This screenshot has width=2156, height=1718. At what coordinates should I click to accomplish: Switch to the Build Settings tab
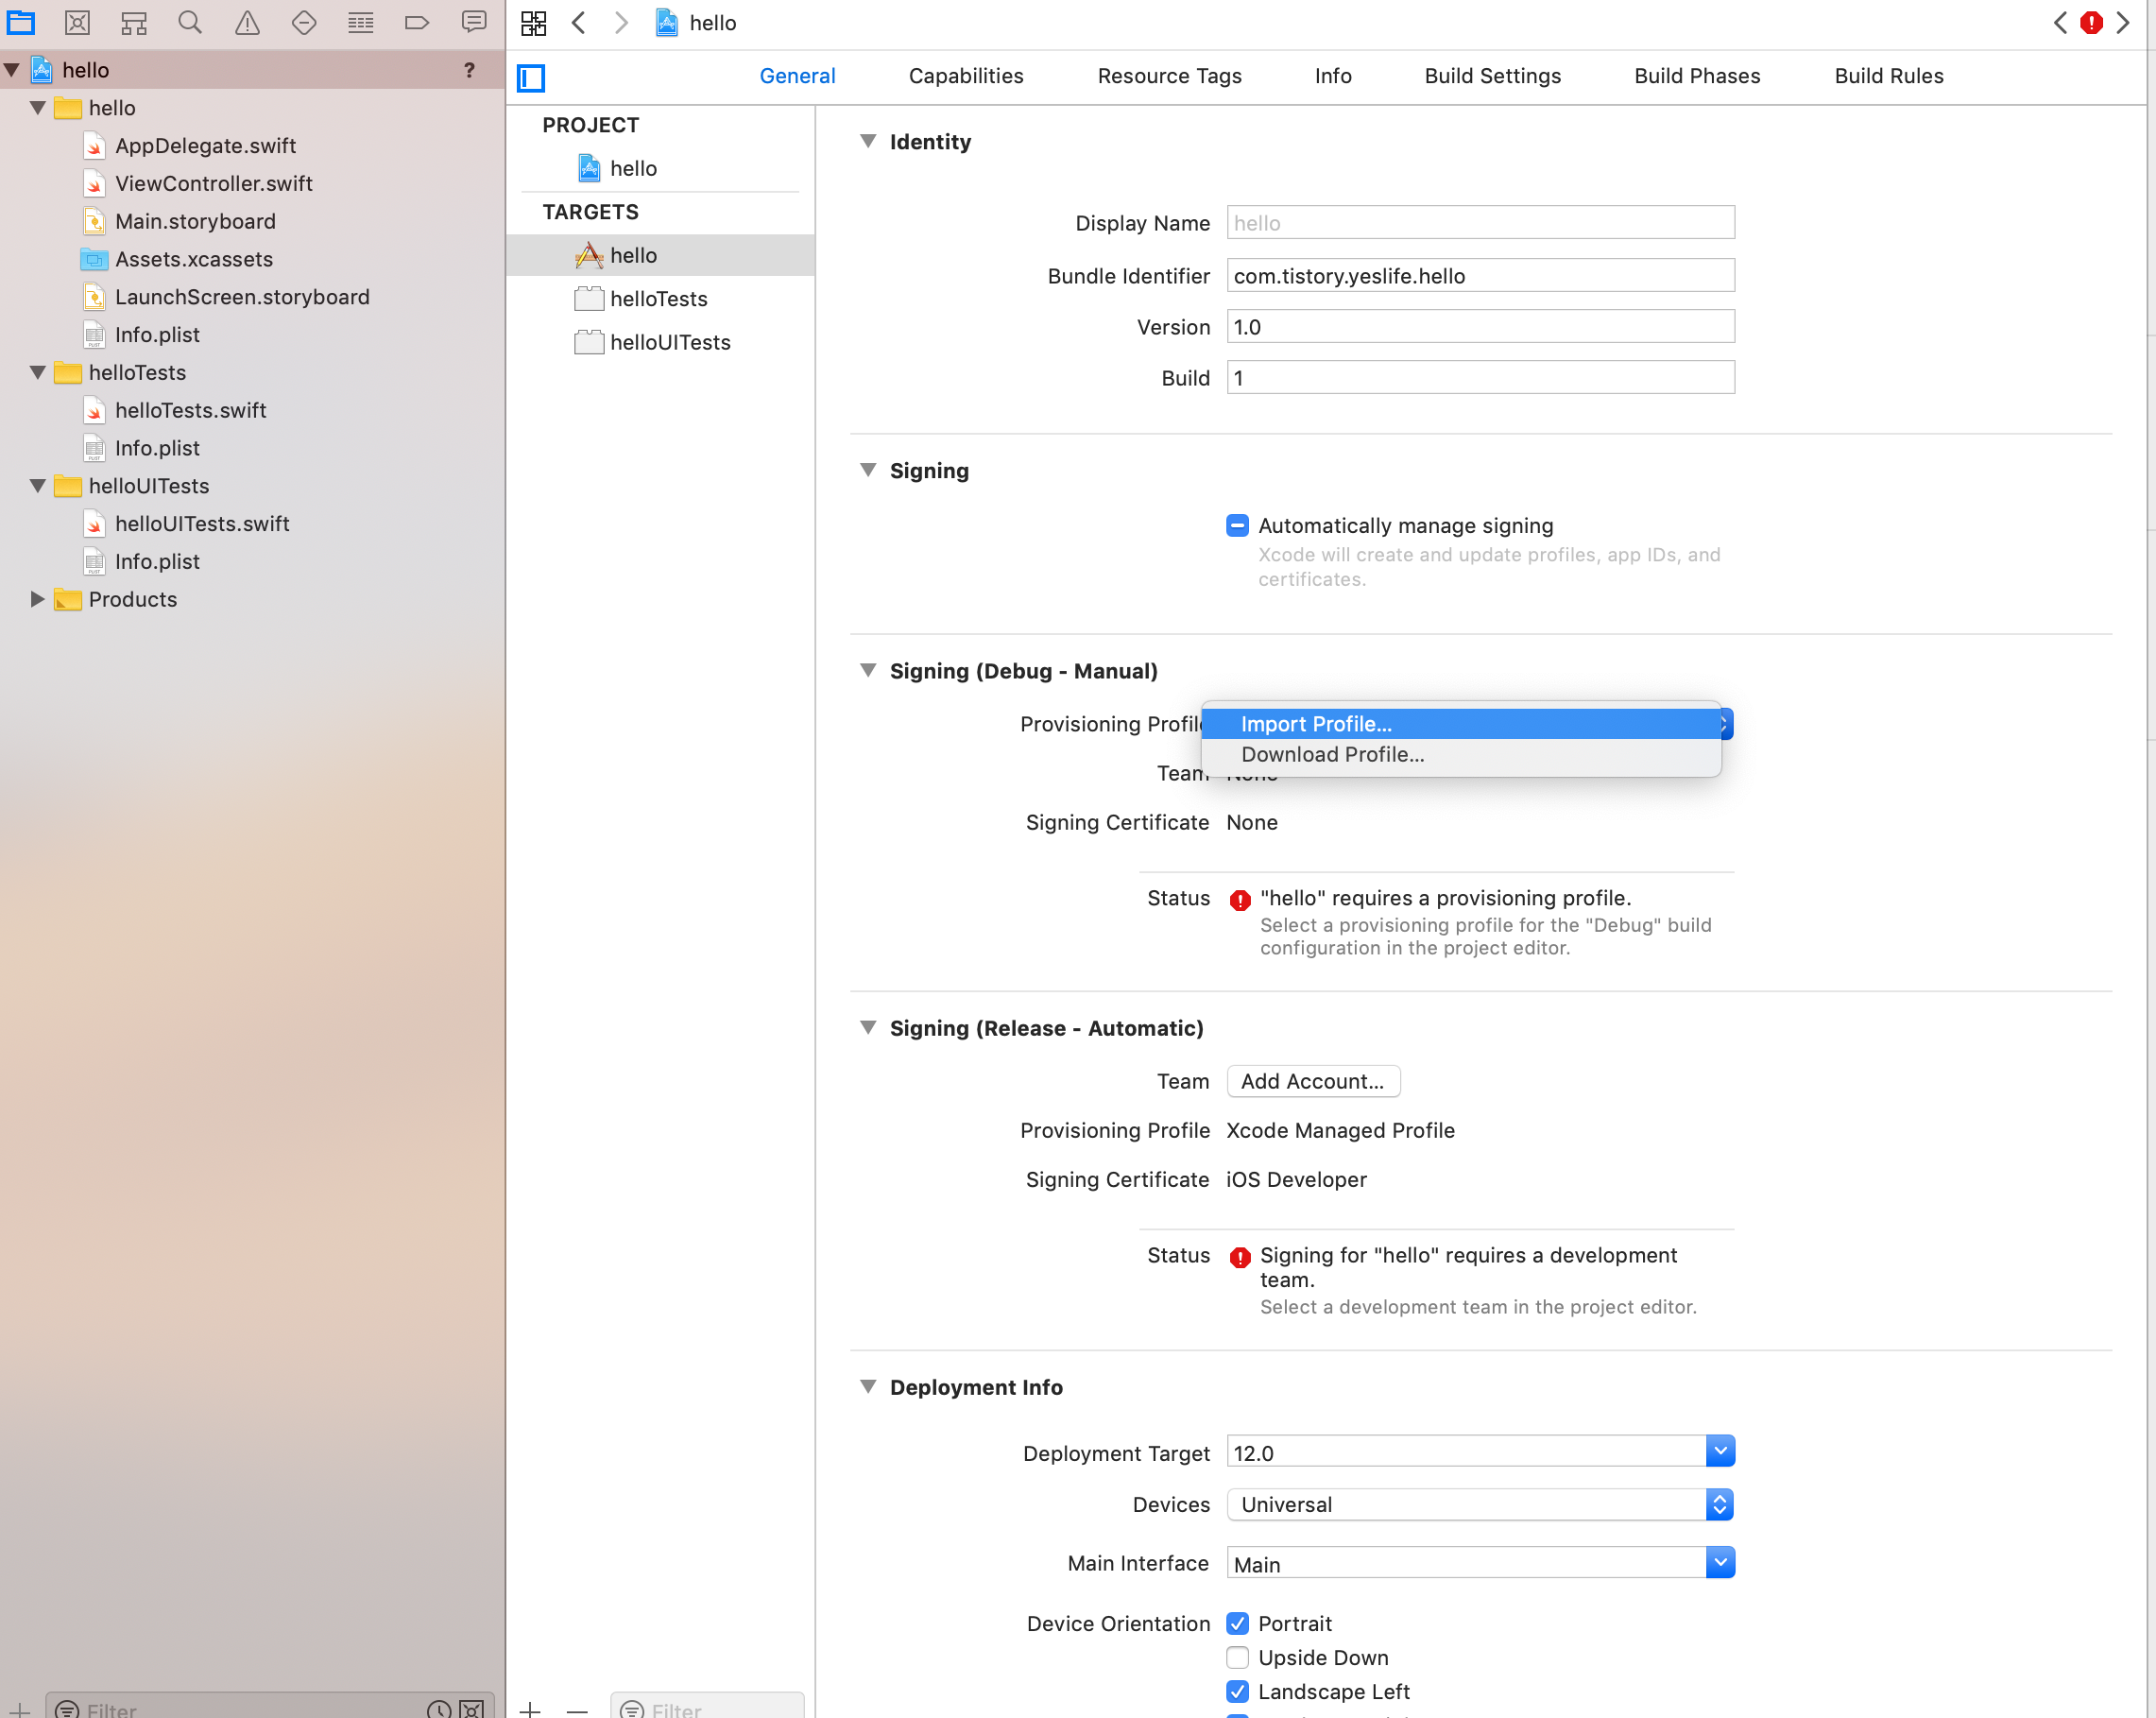(1492, 76)
